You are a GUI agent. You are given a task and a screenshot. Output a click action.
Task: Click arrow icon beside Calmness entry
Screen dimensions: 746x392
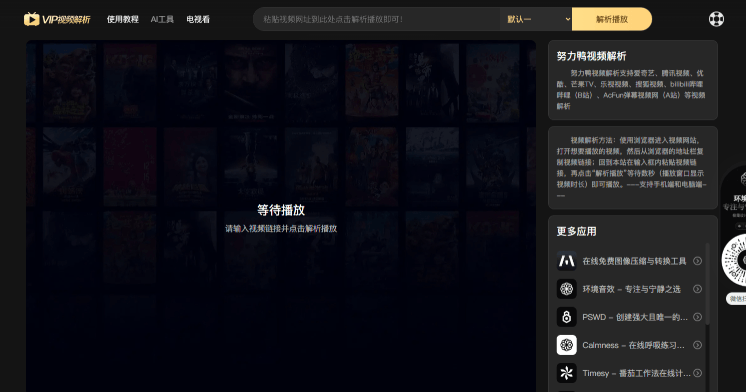(x=697, y=345)
